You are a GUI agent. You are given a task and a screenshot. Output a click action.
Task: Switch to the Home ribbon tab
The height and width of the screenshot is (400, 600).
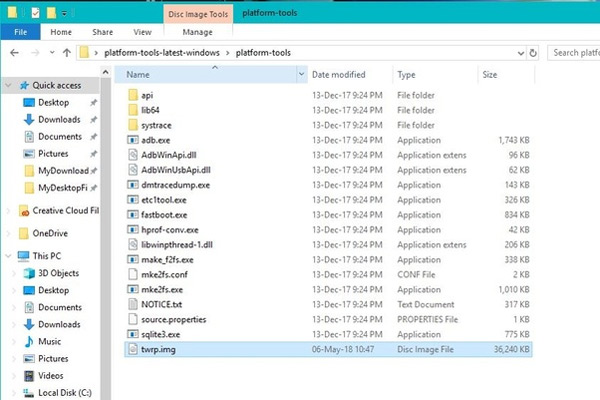pyautogui.click(x=61, y=32)
